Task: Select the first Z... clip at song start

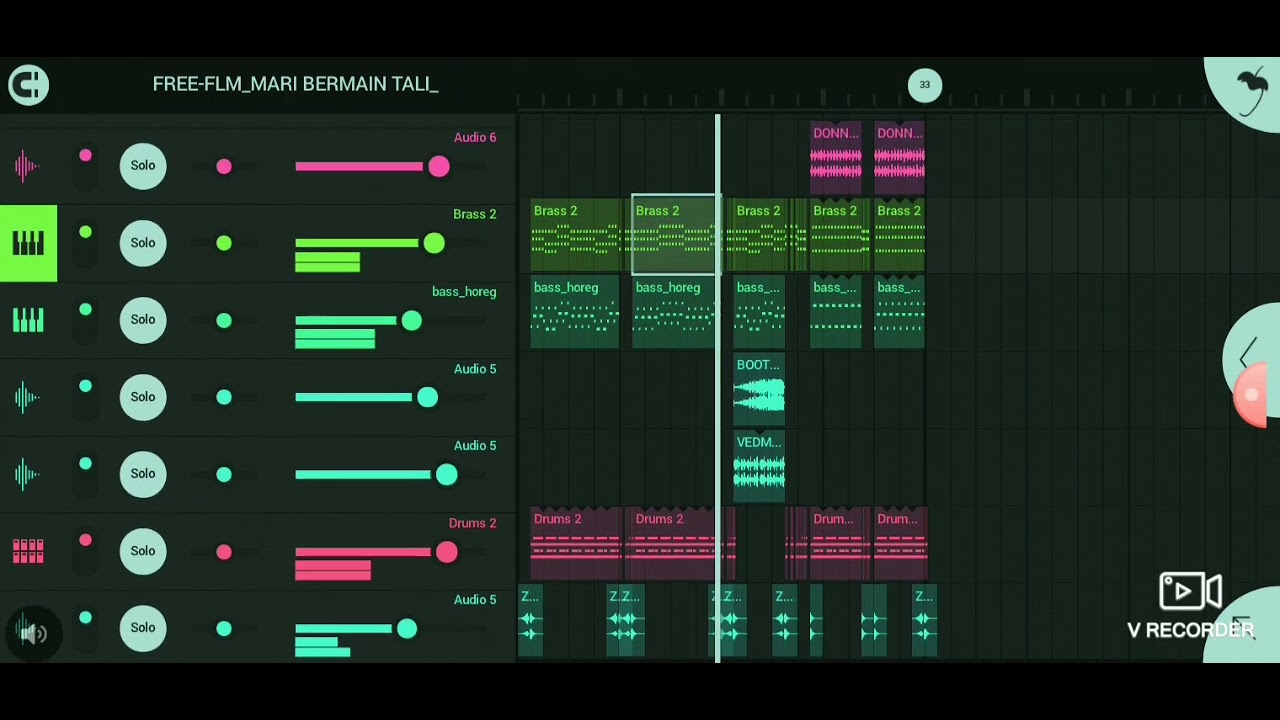Action: point(530,621)
